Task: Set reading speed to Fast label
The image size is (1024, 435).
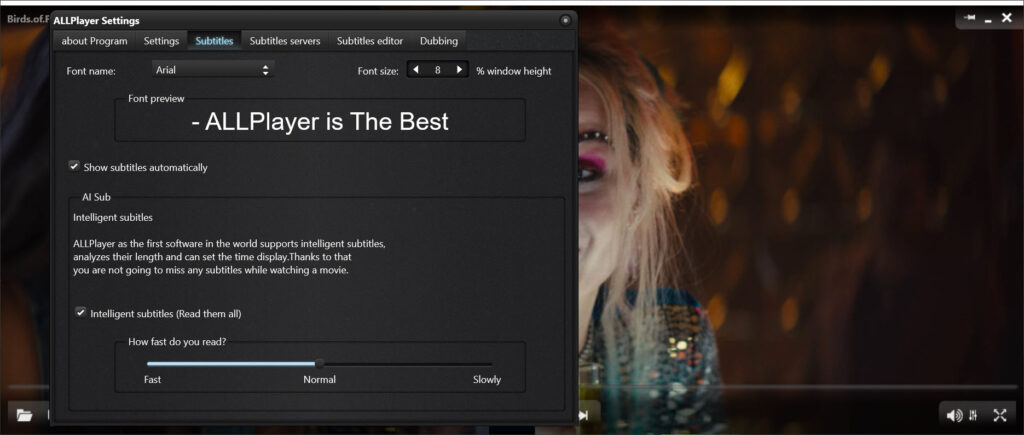Action: 152,379
